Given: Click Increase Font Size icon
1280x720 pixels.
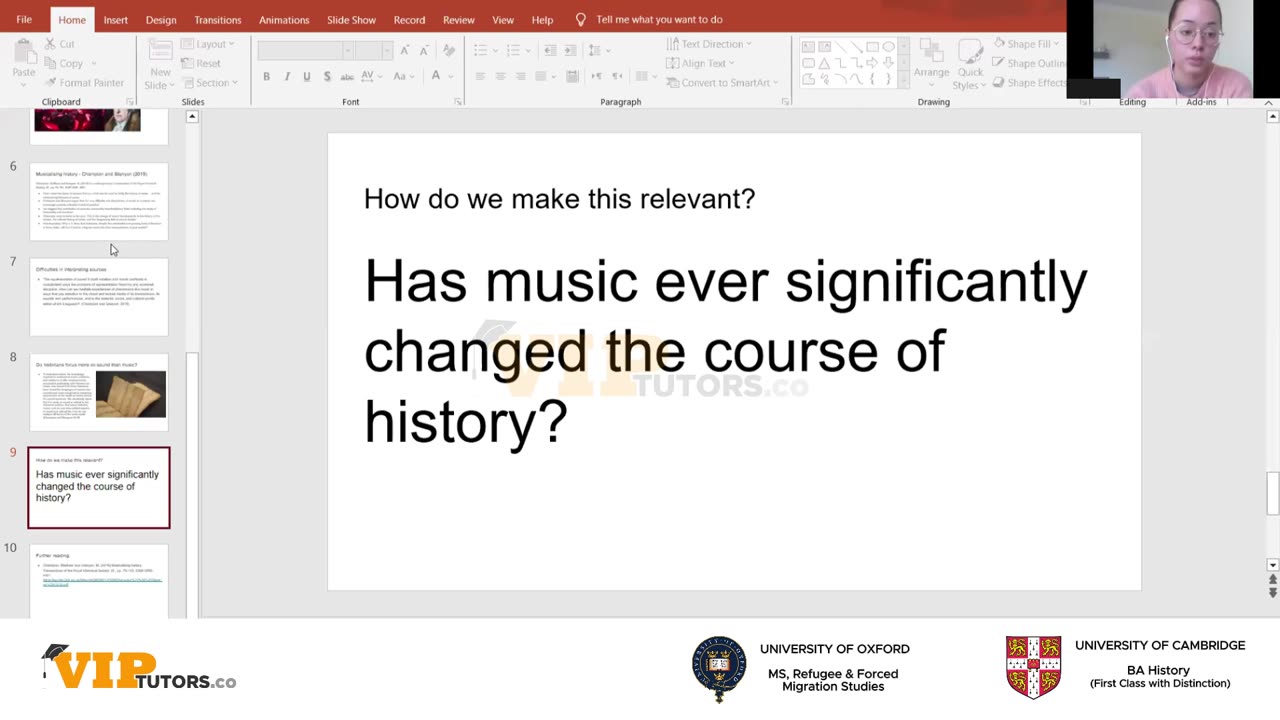Looking at the screenshot, I should click(x=405, y=50).
